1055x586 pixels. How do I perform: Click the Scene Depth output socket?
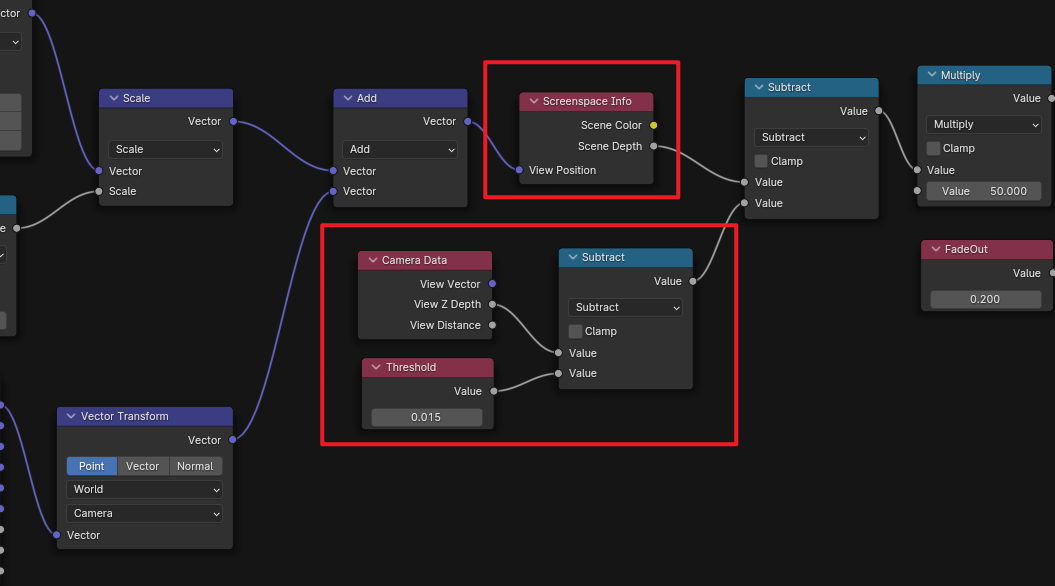(x=654, y=146)
